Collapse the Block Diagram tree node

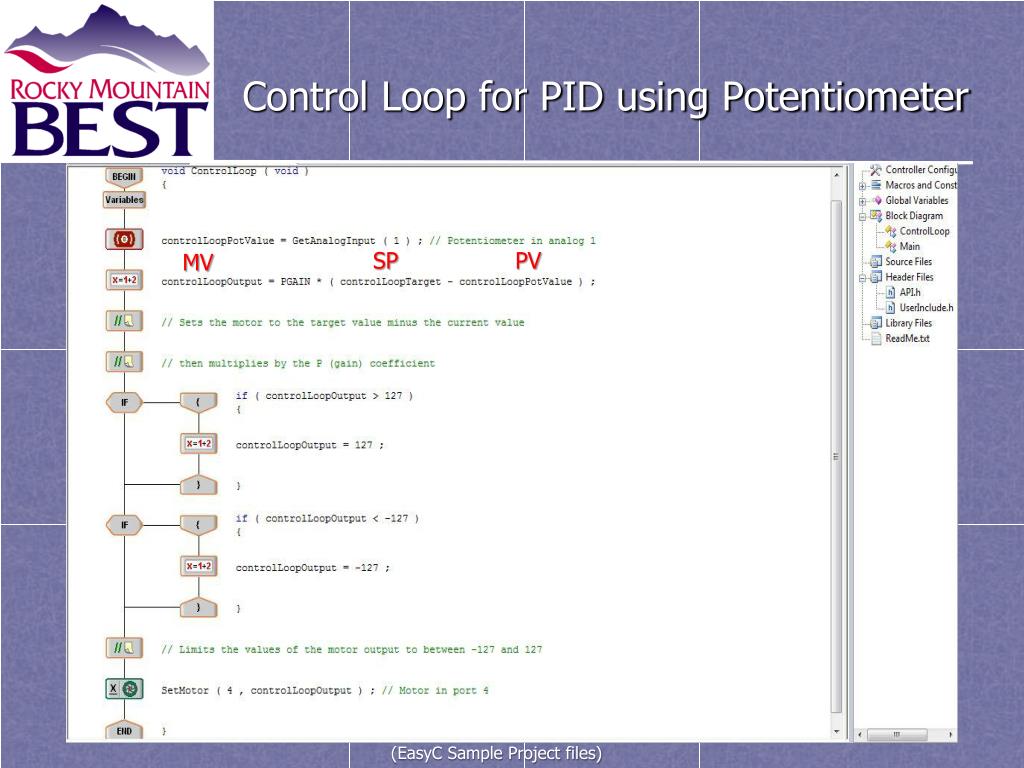[862, 216]
